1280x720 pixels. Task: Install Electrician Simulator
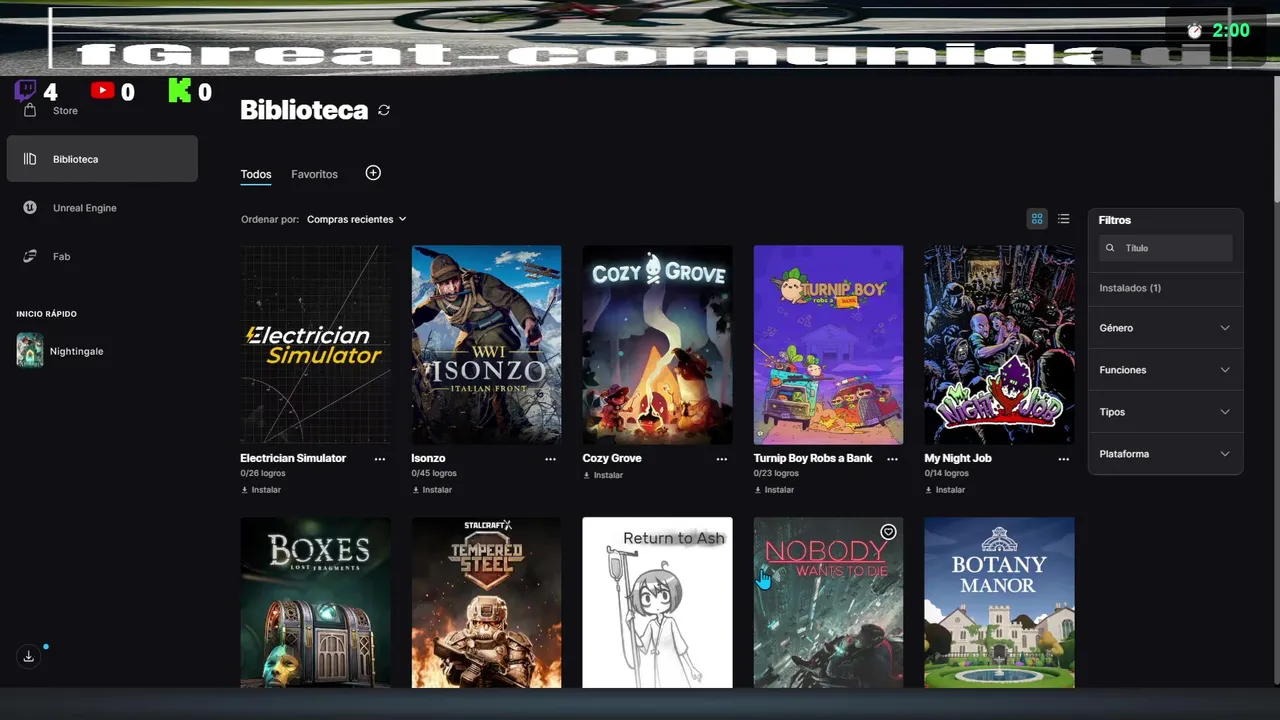click(x=261, y=490)
